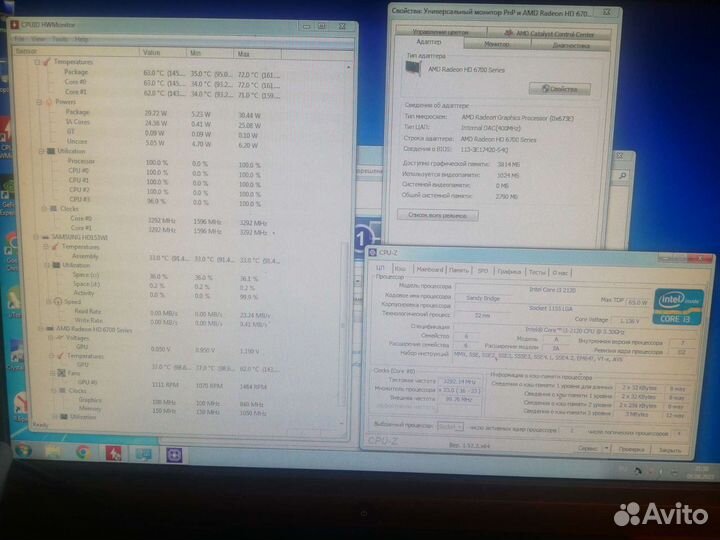Select the Package temperature row showing 63.0 °C
Screen dimensions: 720x540
[x=179, y=73]
